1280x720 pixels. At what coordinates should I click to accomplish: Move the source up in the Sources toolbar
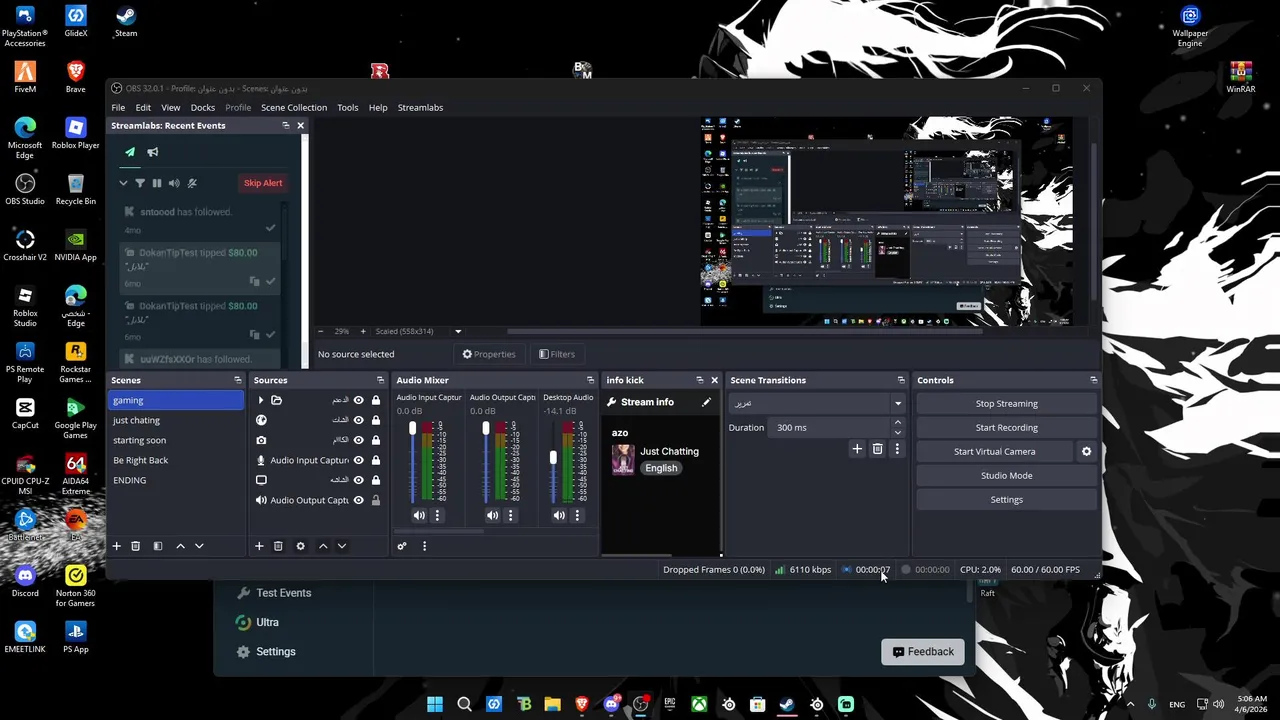323,546
